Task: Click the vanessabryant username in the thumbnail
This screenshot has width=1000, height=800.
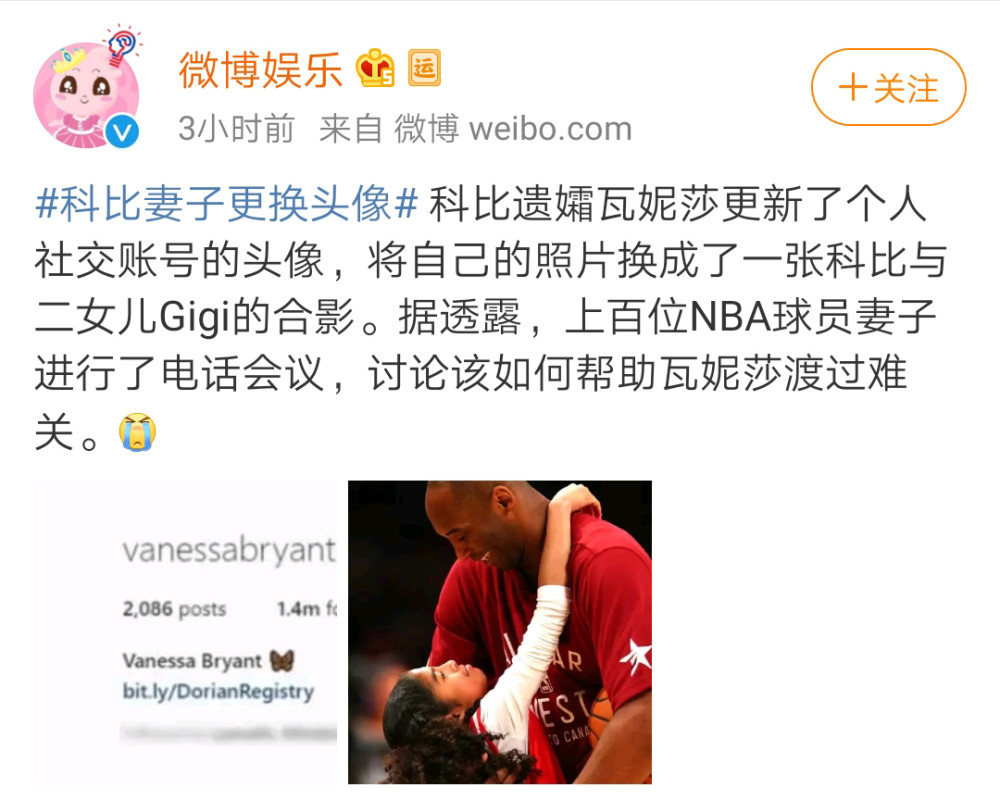Action: [x=228, y=550]
